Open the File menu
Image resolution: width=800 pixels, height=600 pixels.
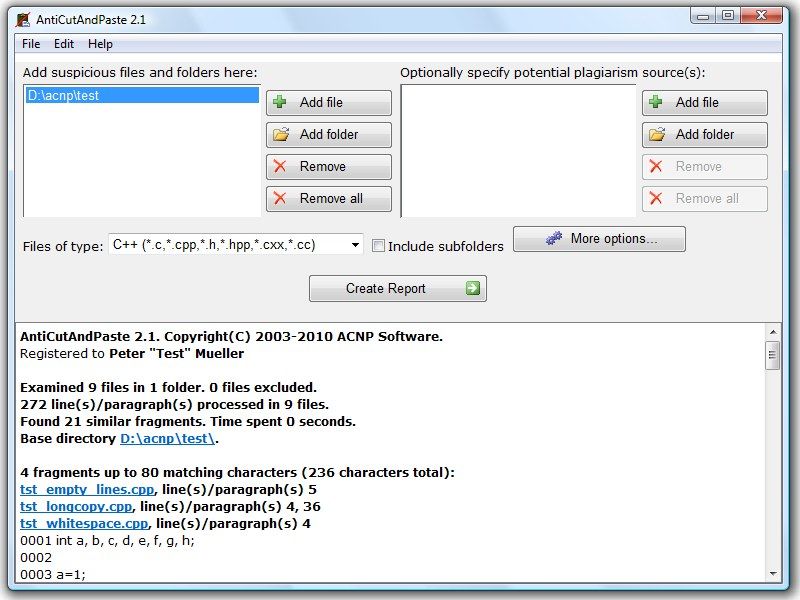click(x=31, y=44)
